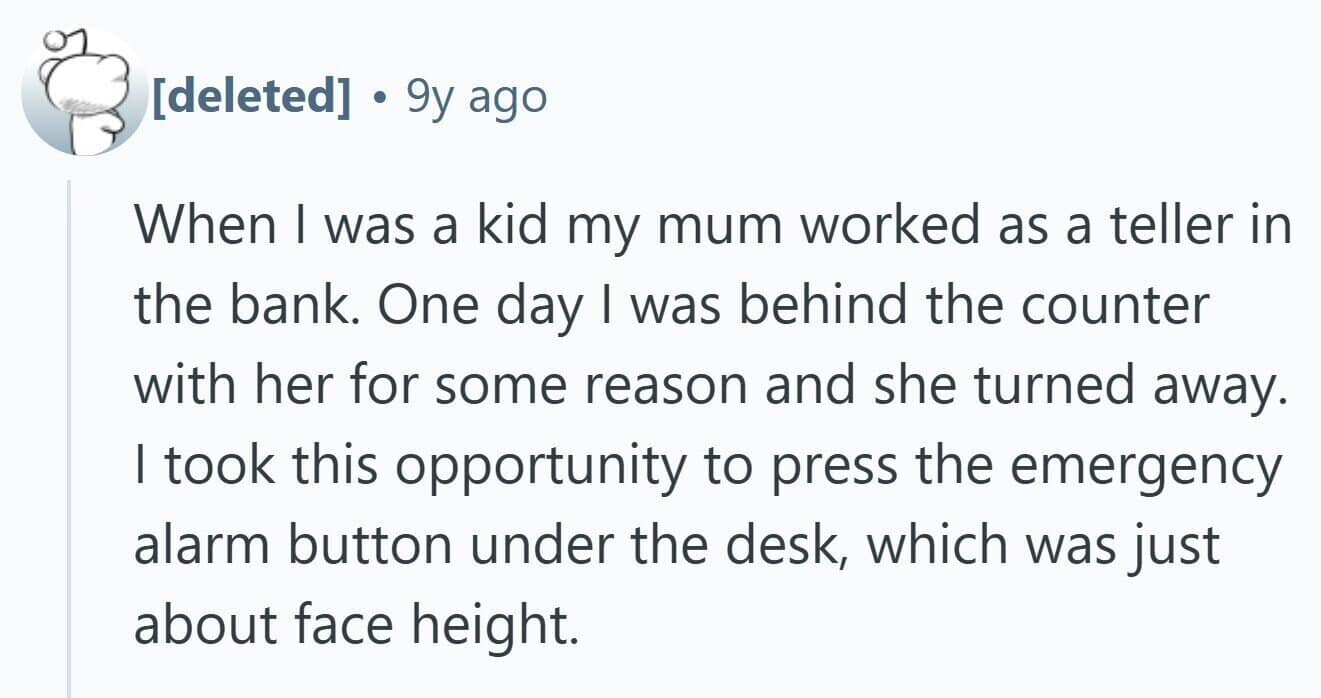Open the '9y ago' timestamp permalink

pos(477,97)
